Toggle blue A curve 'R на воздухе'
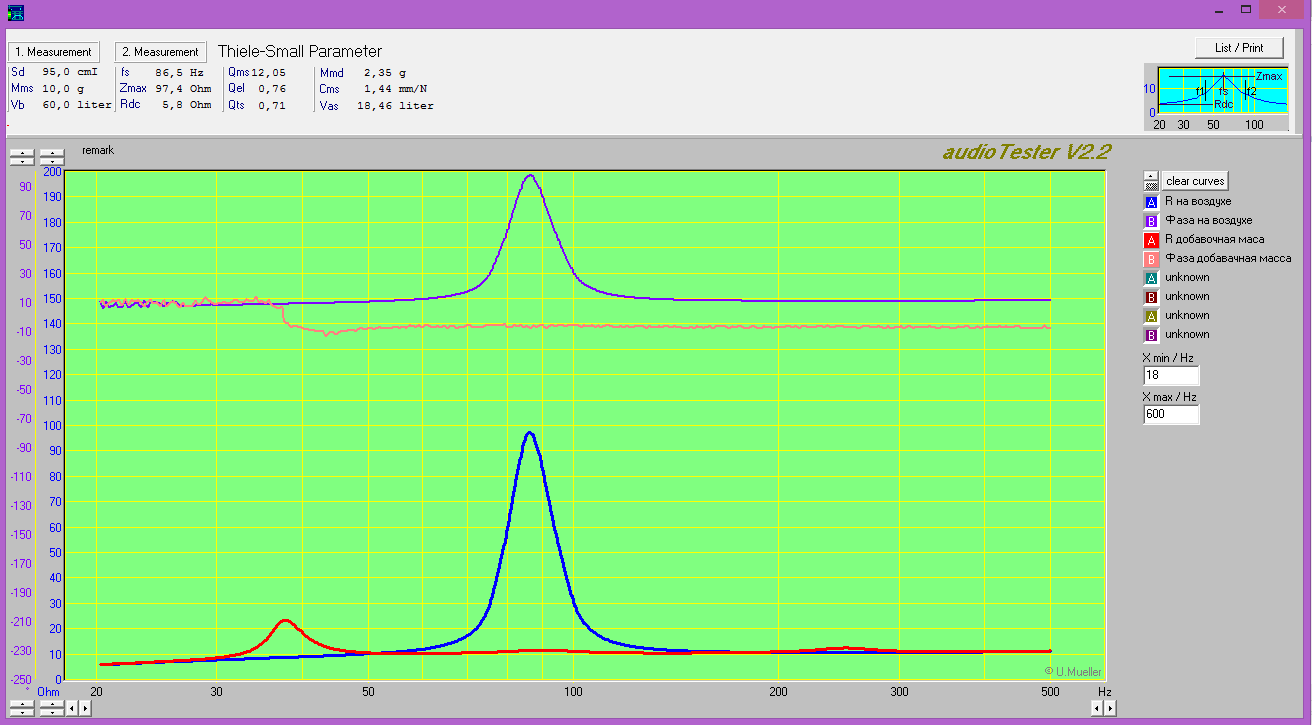The width and height of the screenshot is (1312, 725). click(1150, 202)
